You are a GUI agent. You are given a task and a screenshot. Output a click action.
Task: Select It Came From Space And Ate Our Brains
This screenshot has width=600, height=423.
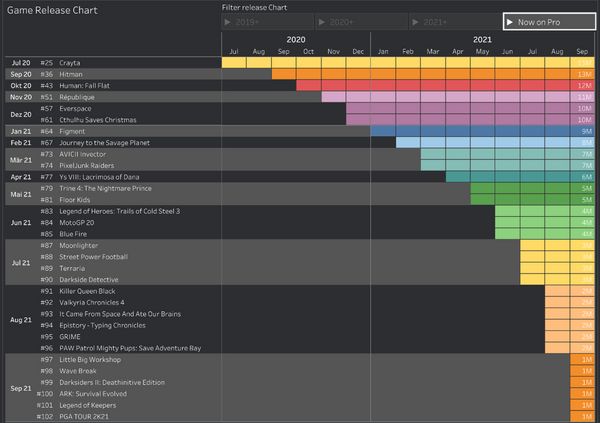[x=120, y=314]
